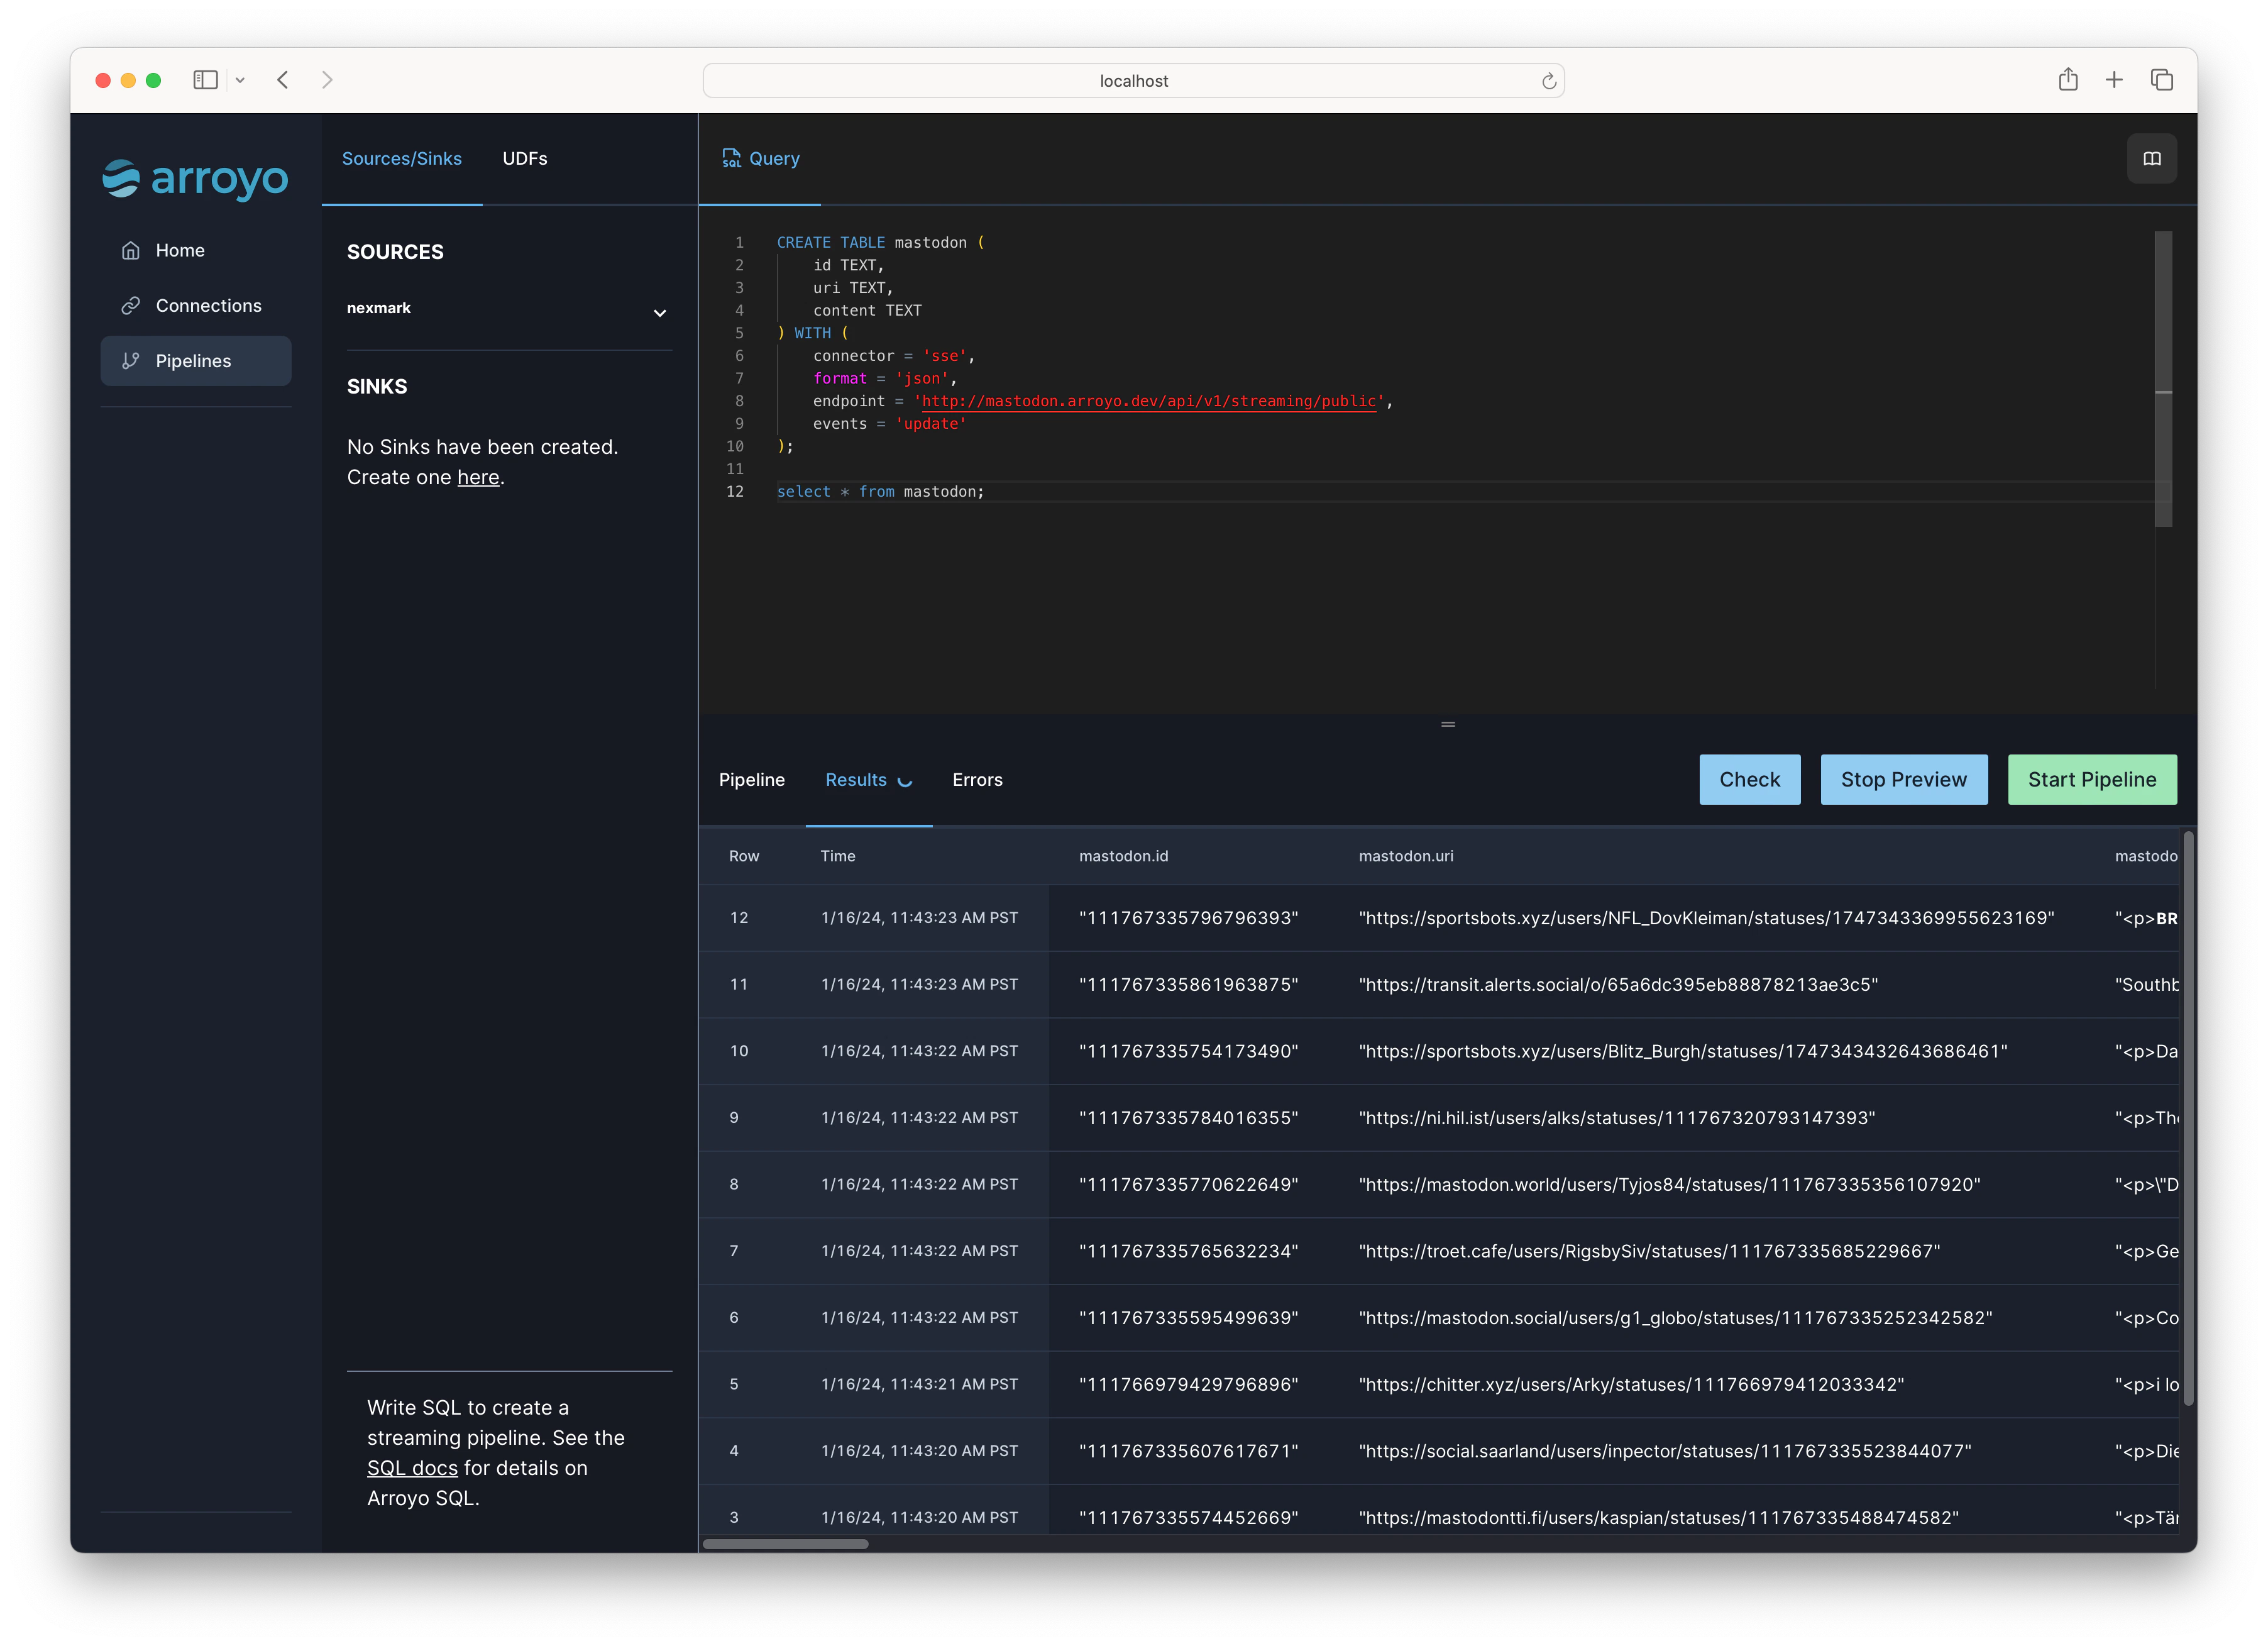Viewport: 2268px width, 1646px height.
Task: Open the docs book icon panel
Action: point(2151,158)
